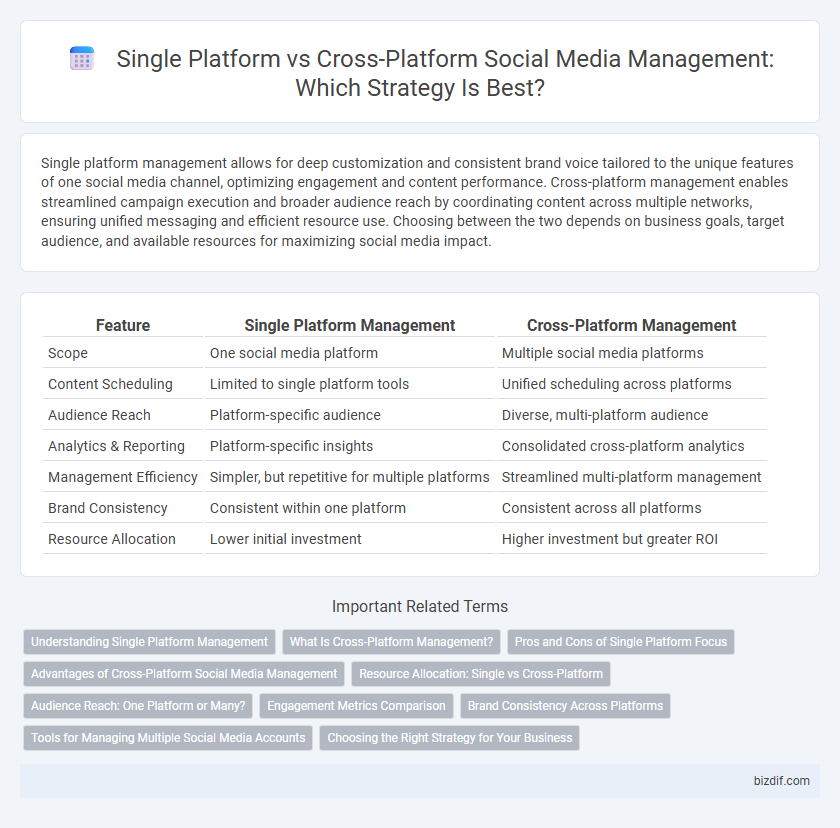This screenshot has width=840, height=828.
Task: Click 'Simpler, but repetitive for multiple platforms' cell
Action: click(349, 477)
